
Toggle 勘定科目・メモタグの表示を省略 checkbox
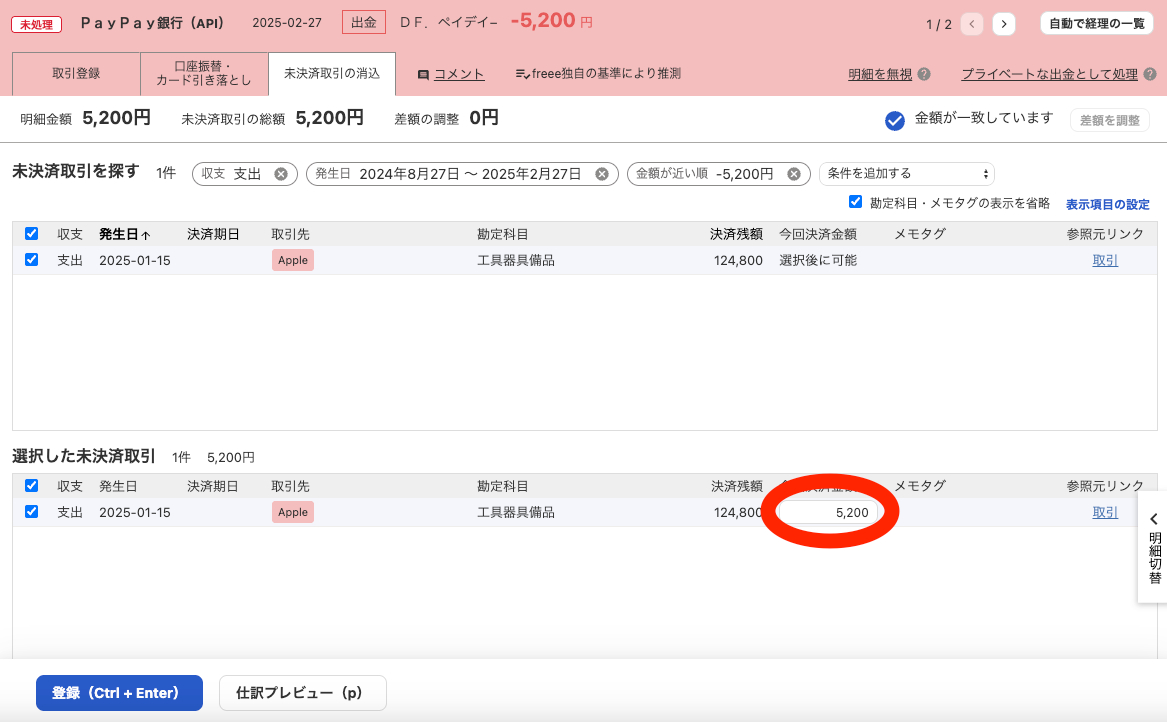click(x=855, y=204)
